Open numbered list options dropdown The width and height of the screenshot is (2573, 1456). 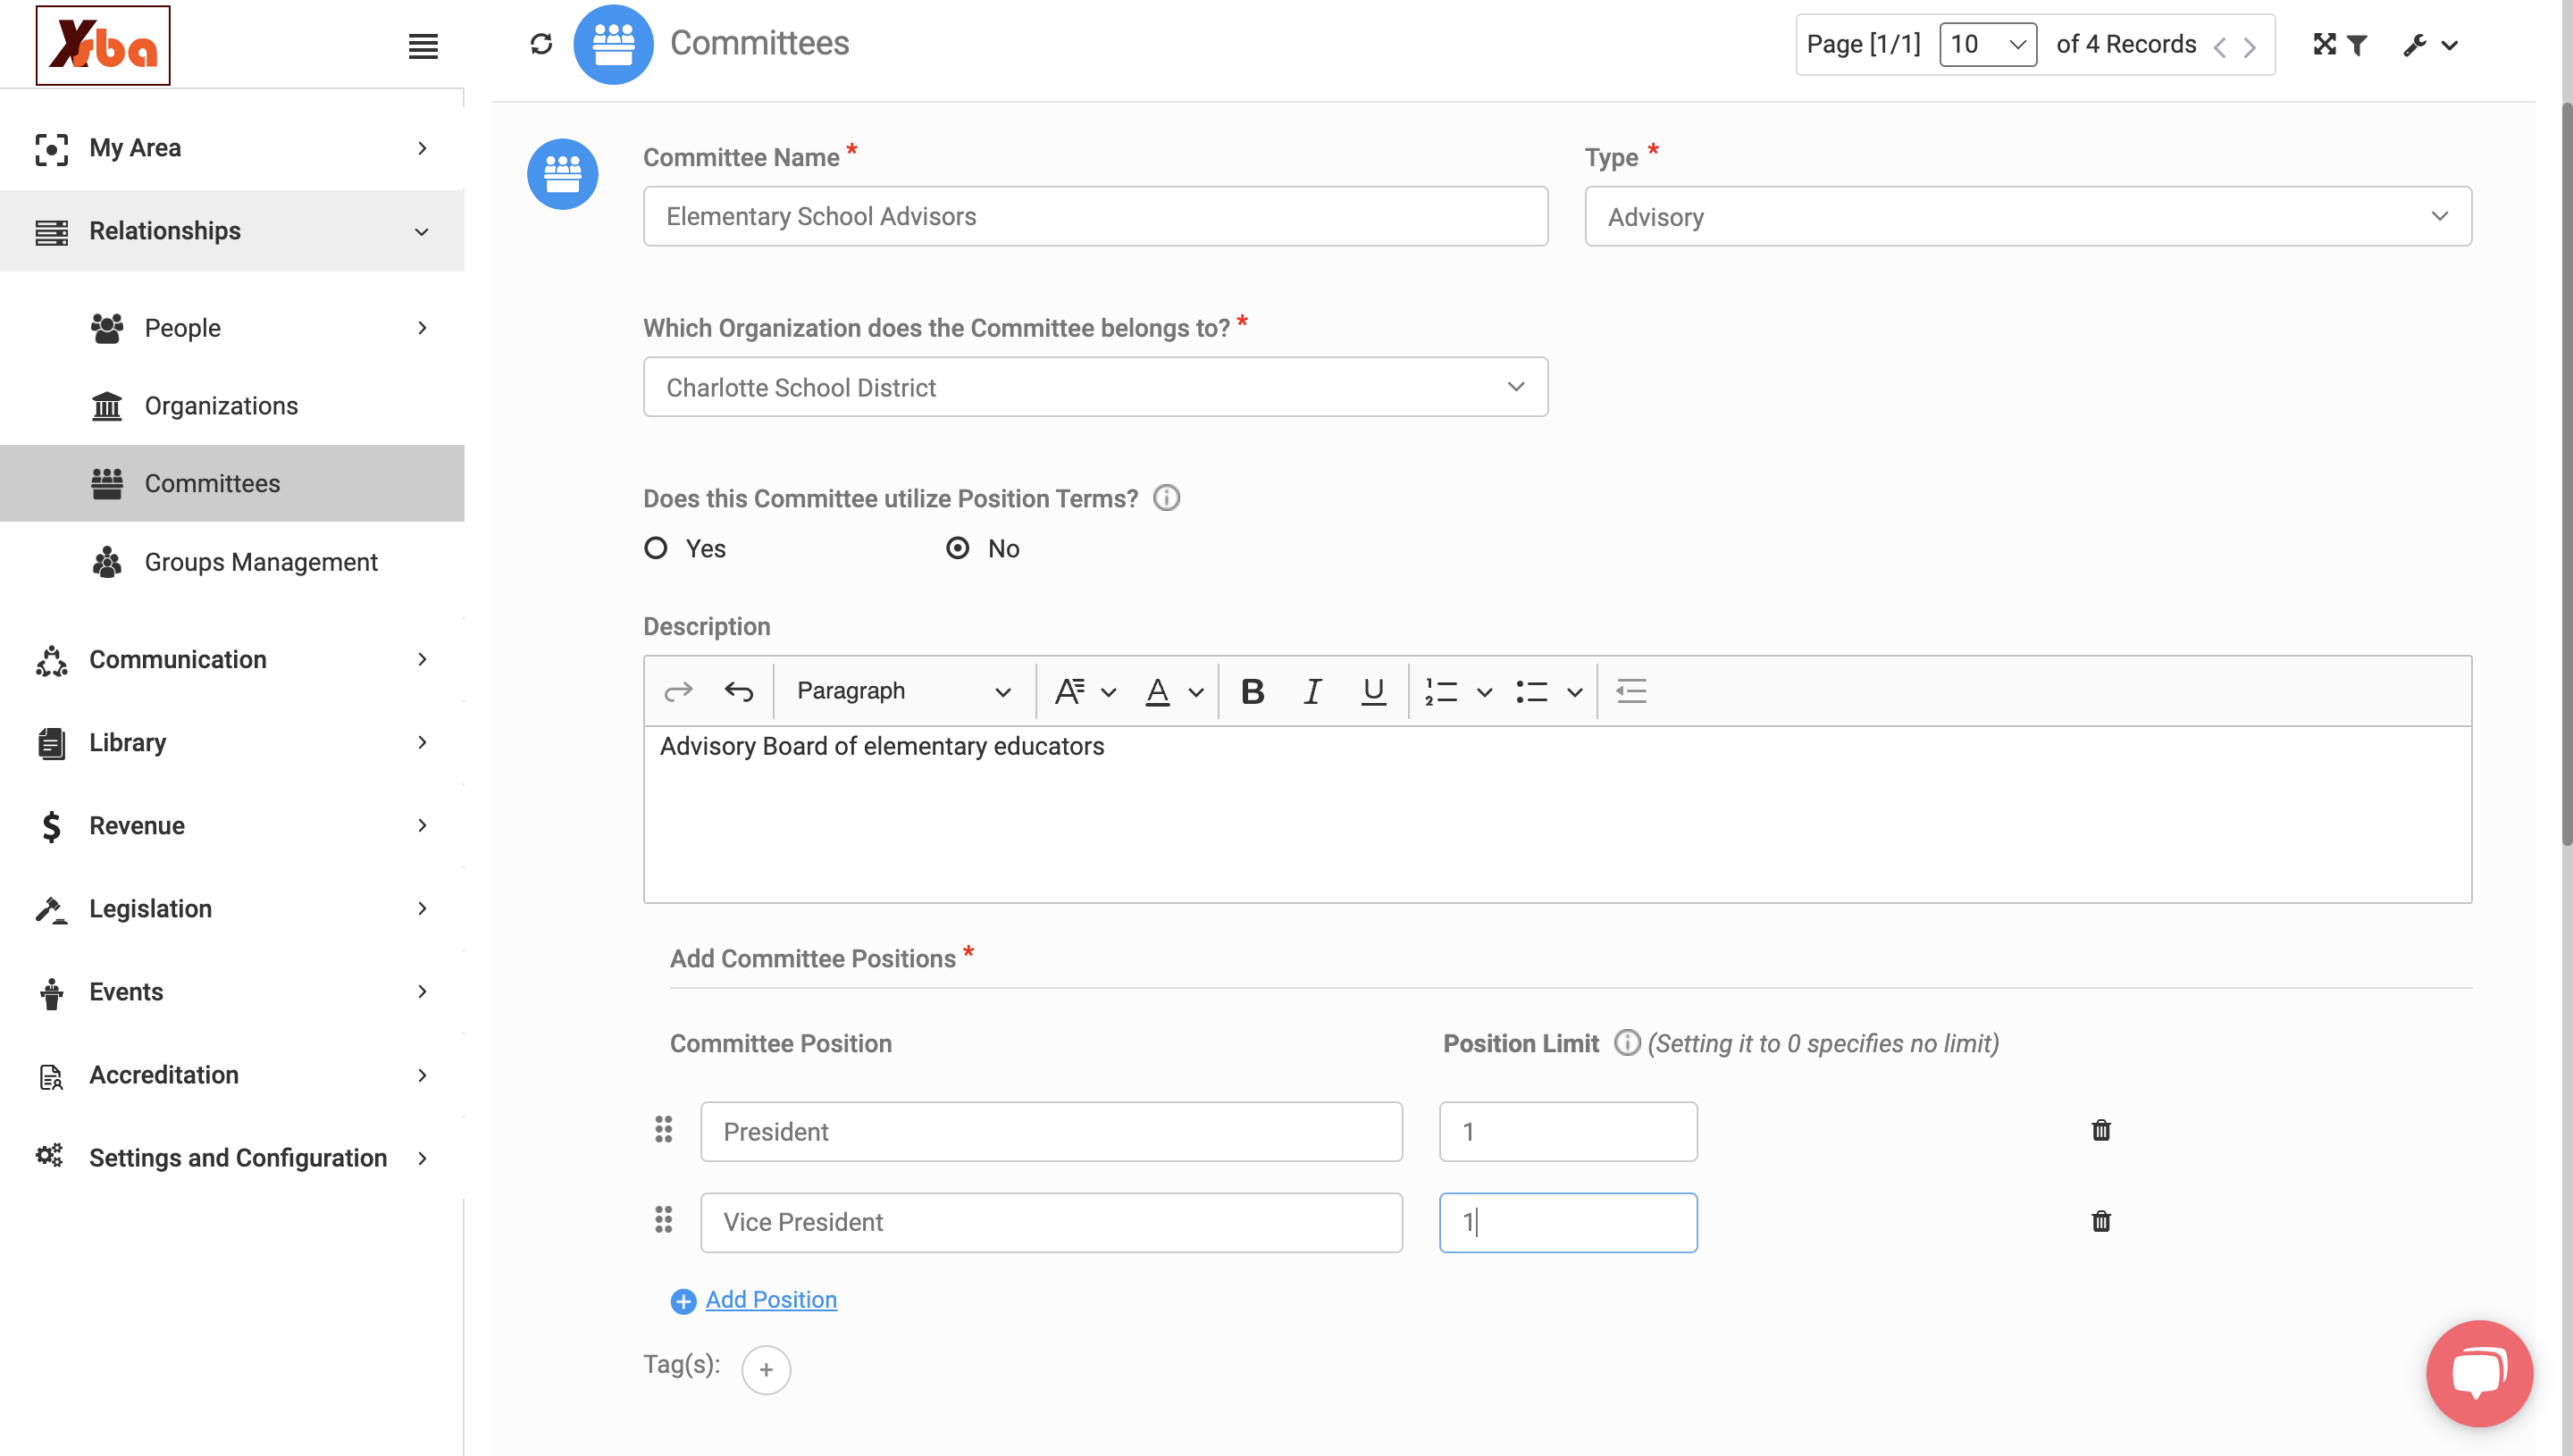[x=1485, y=692]
